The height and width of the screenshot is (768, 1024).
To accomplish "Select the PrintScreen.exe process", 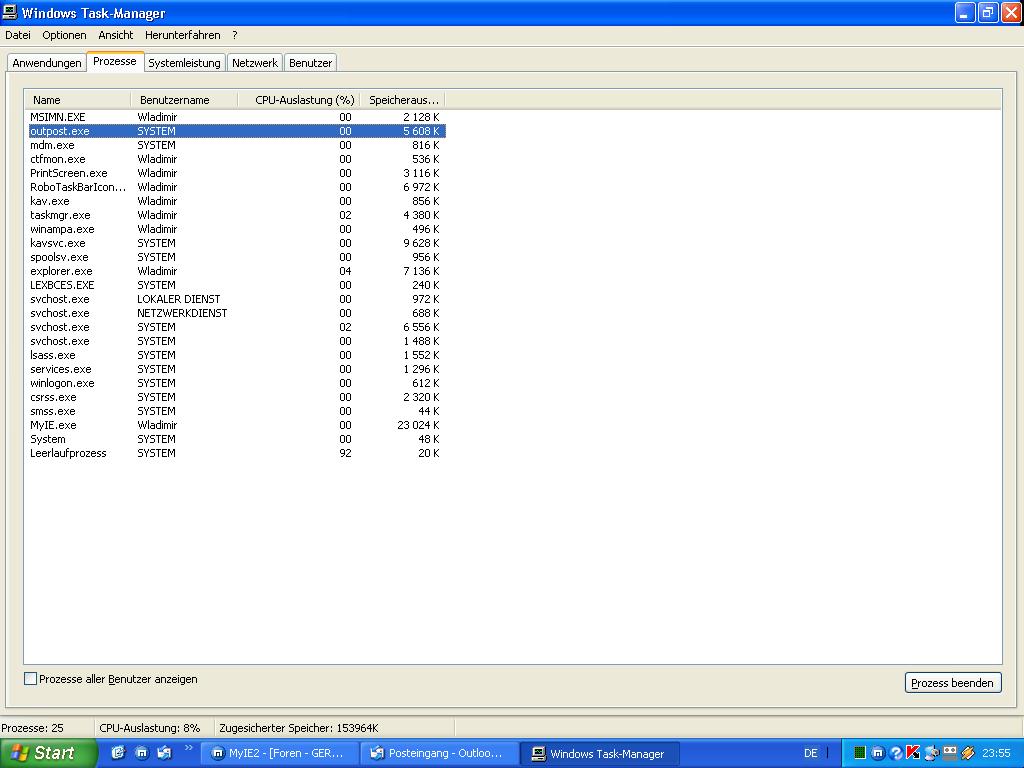I will (x=236, y=173).
